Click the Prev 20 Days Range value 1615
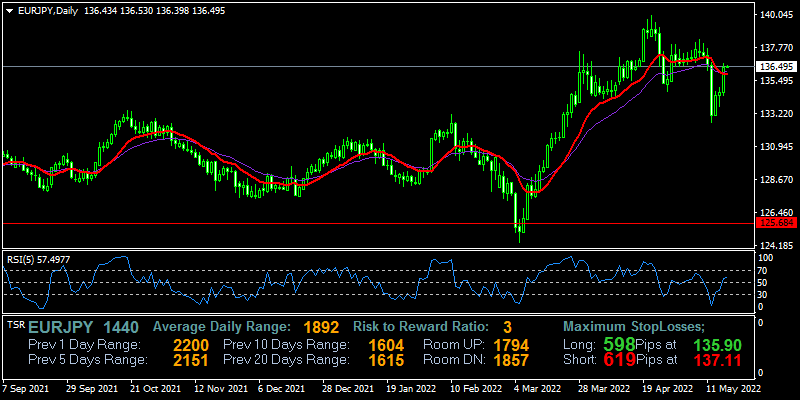This screenshot has height=400, width=800. pyautogui.click(x=387, y=361)
